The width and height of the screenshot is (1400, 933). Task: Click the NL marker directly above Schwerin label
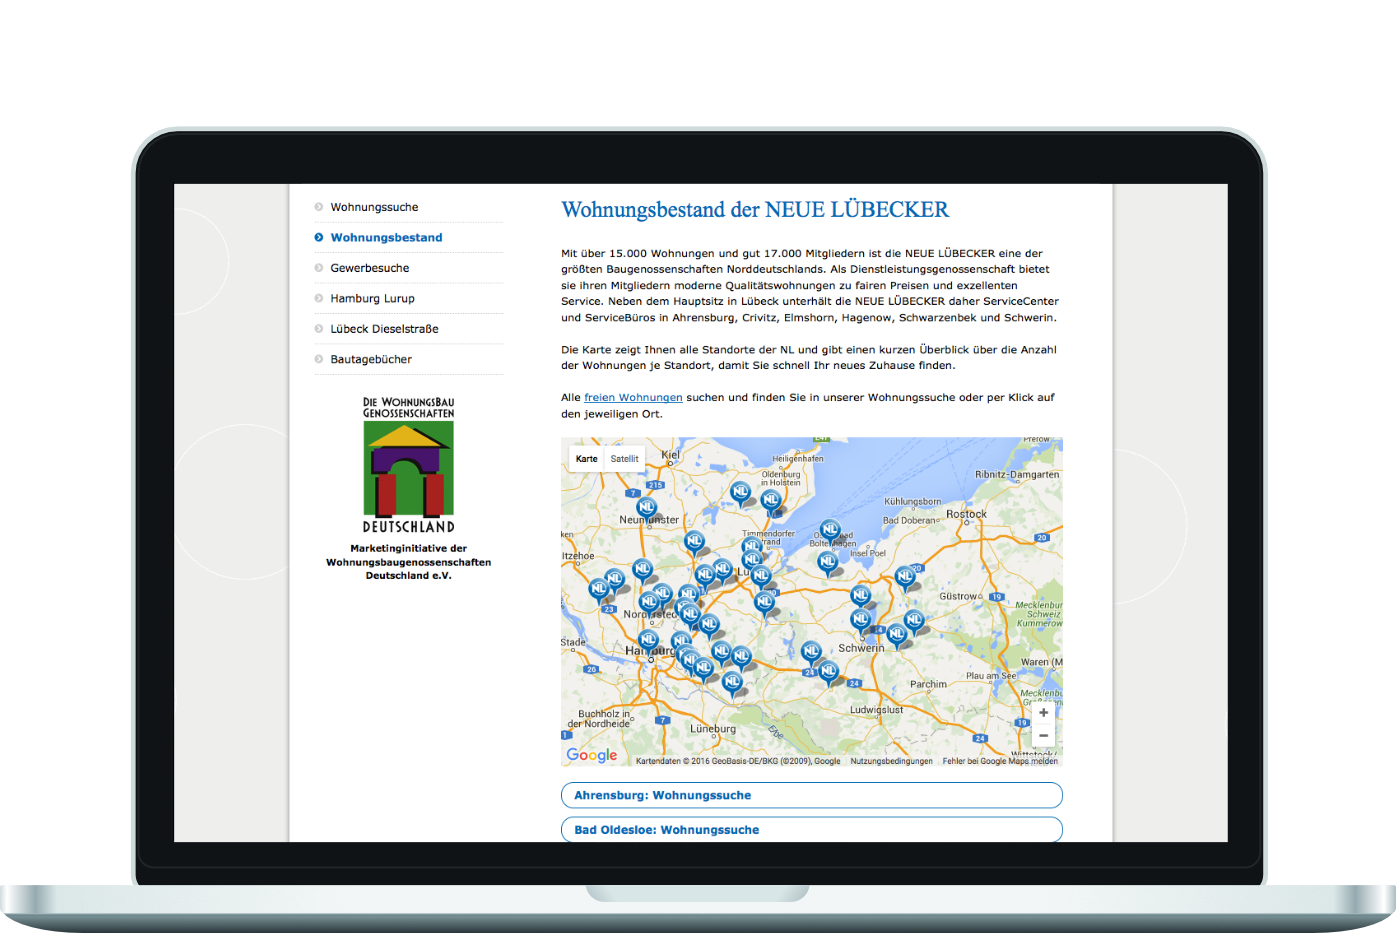point(860,620)
